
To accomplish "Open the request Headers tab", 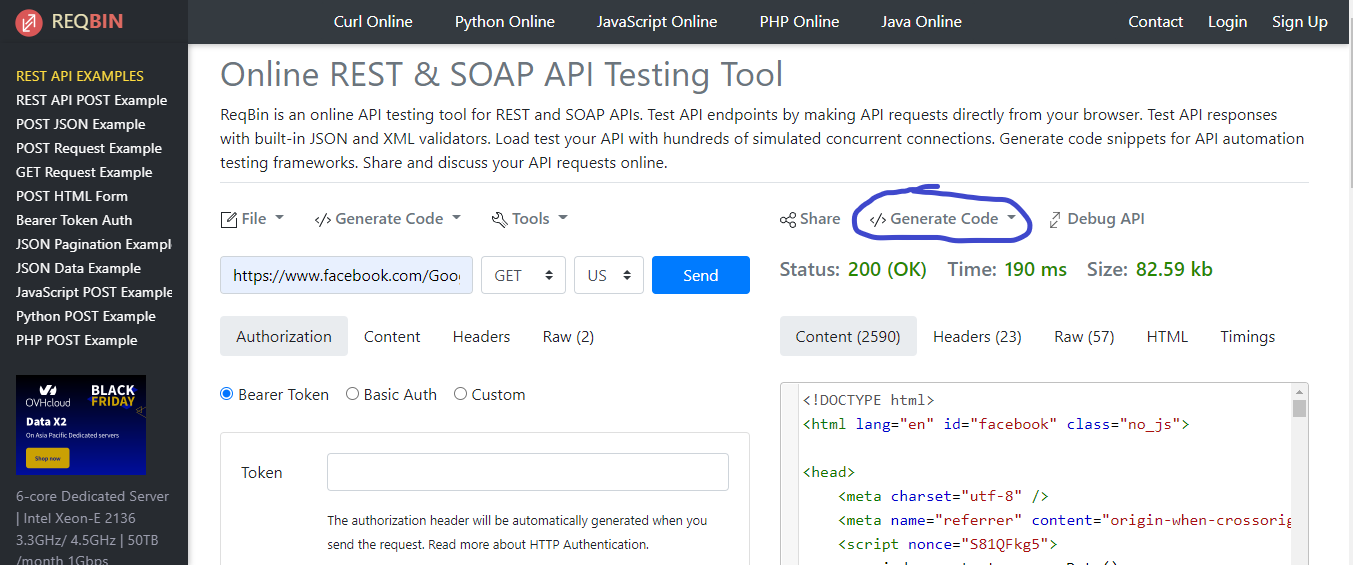I will pos(481,336).
